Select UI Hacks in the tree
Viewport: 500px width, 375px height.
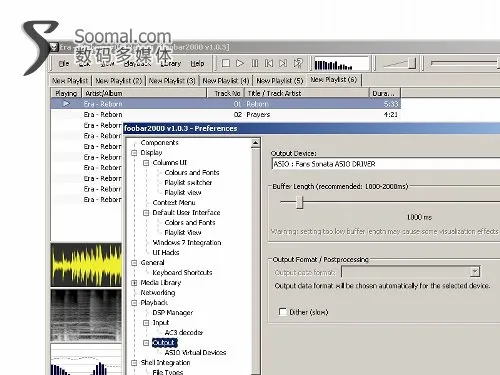[x=166, y=253]
